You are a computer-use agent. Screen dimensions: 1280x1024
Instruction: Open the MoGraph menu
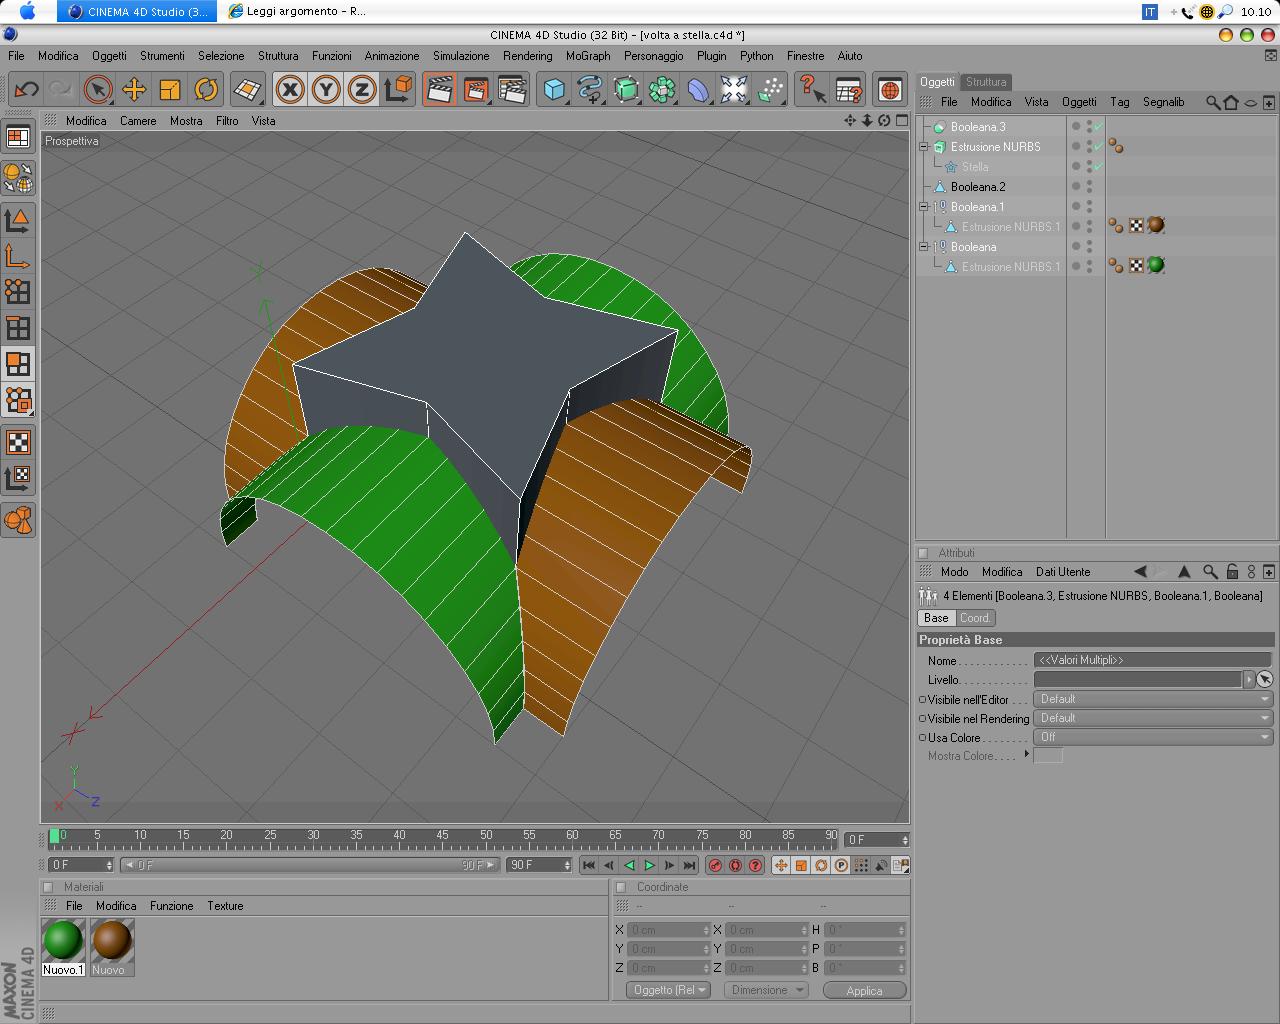click(587, 56)
